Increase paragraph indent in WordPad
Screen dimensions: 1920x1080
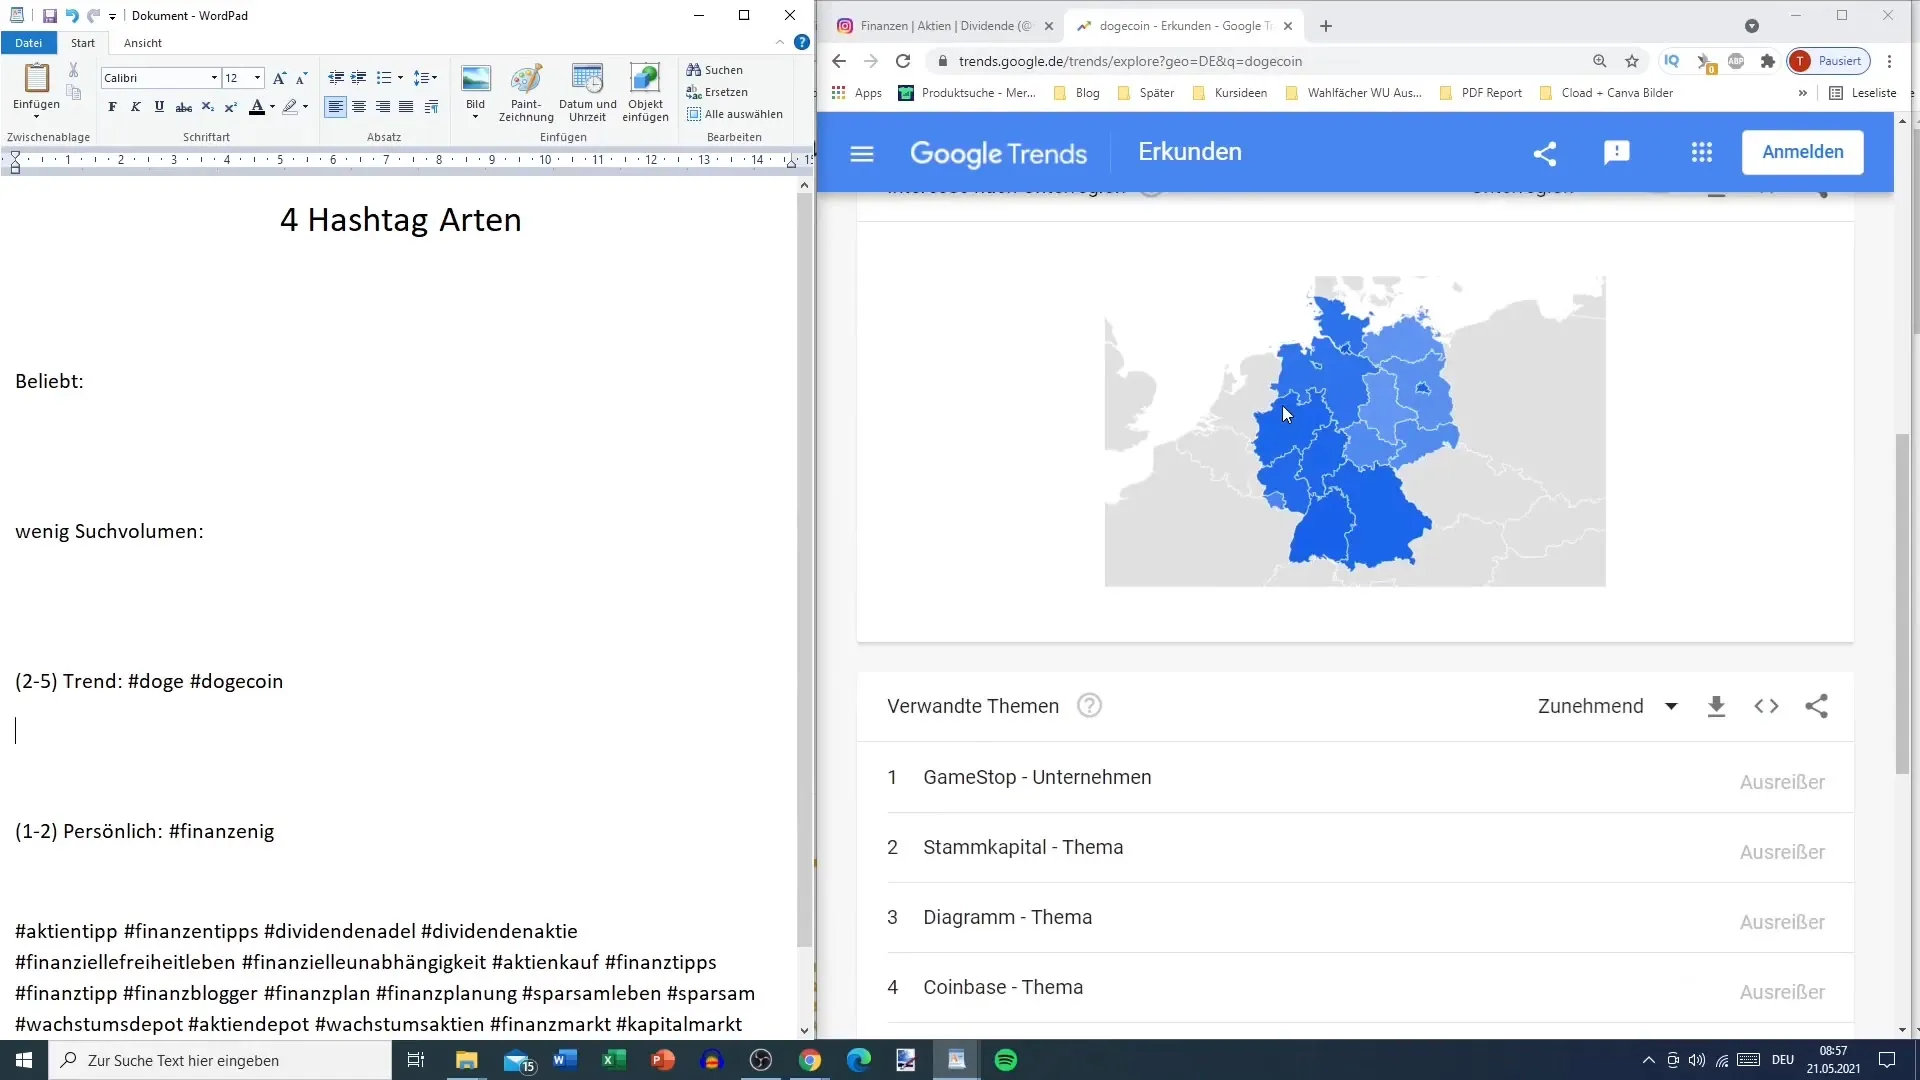point(358,78)
